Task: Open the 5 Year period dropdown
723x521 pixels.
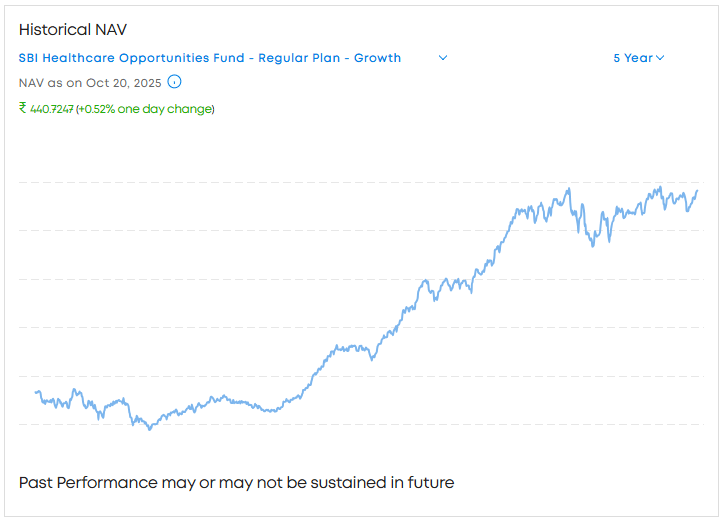Action: click(632, 58)
